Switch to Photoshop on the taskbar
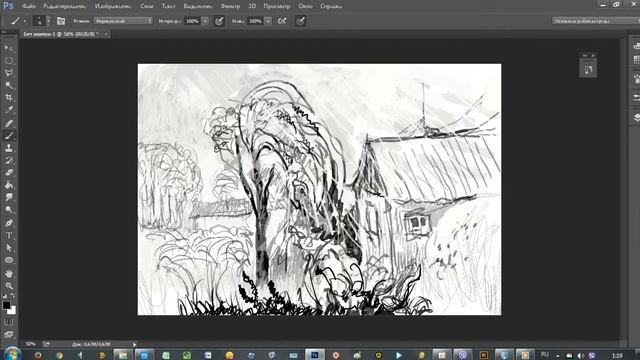 pos(315,355)
